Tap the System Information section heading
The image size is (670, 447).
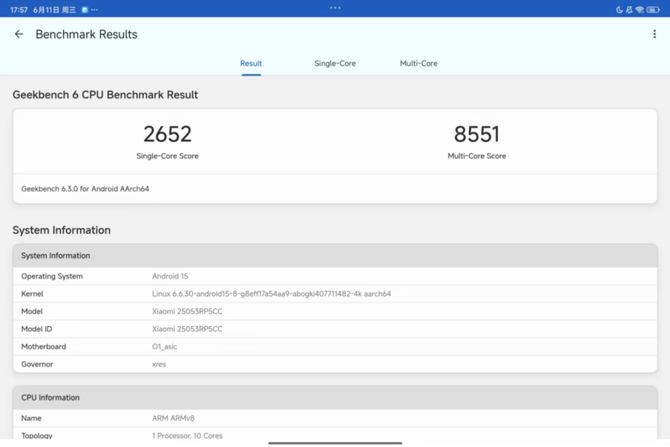pos(62,230)
